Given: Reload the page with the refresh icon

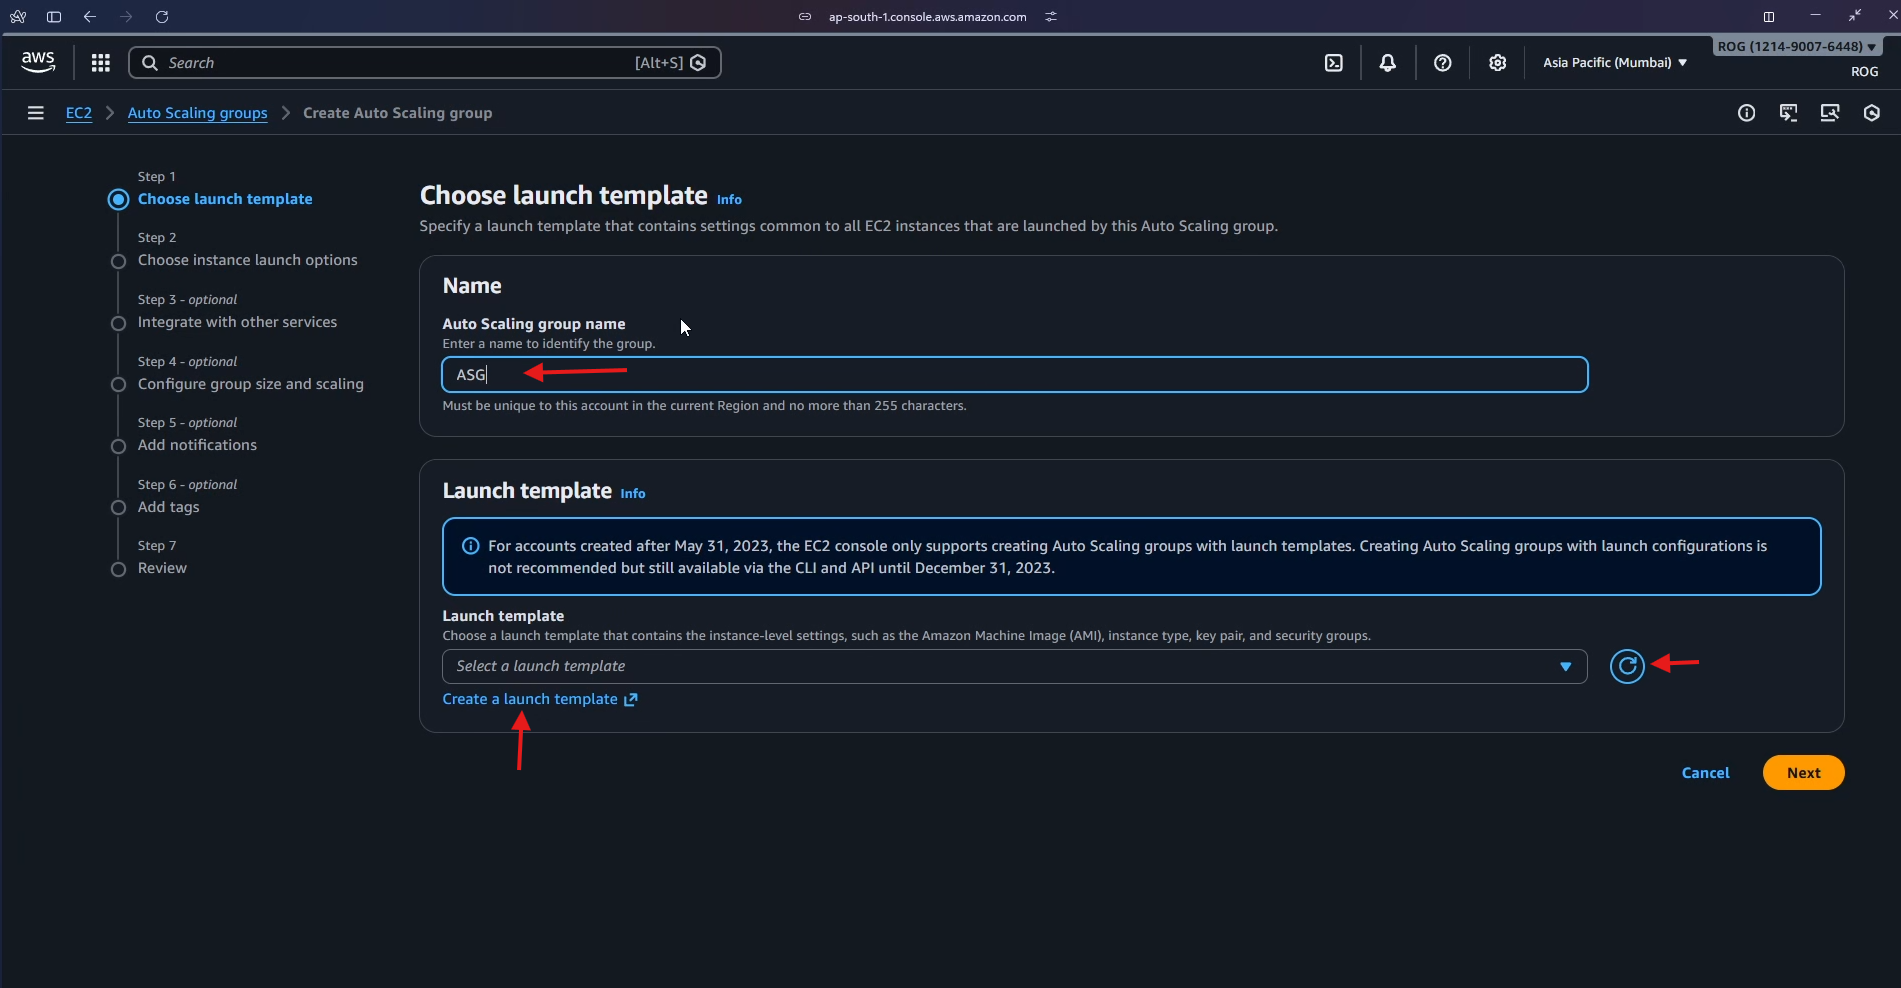Looking at the screenshot, I should 162,16.
